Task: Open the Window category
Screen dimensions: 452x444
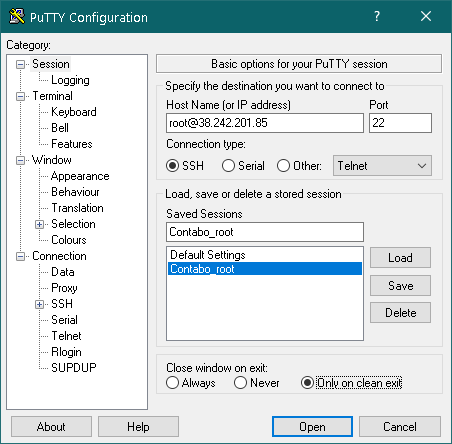Action: pyautogui.click(x=52, y=160)
